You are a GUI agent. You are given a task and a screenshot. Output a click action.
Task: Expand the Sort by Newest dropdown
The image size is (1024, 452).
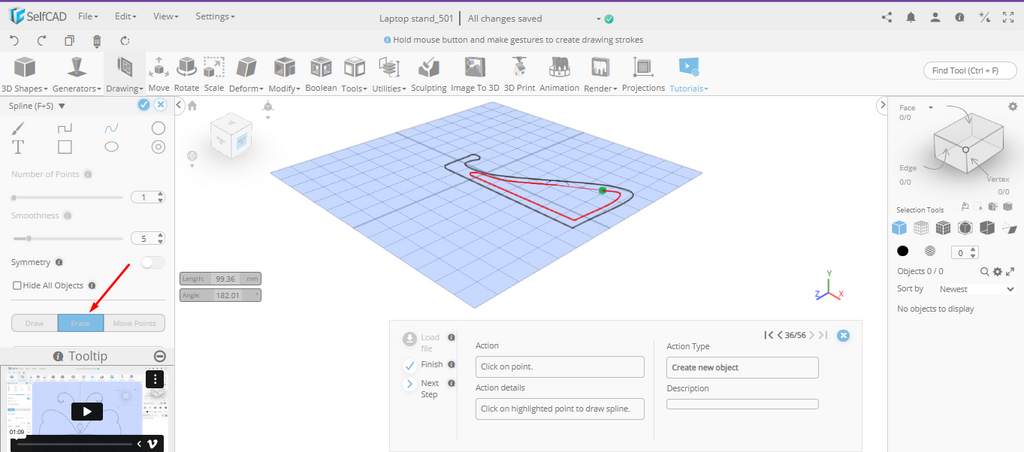click(x=975, y=288)
